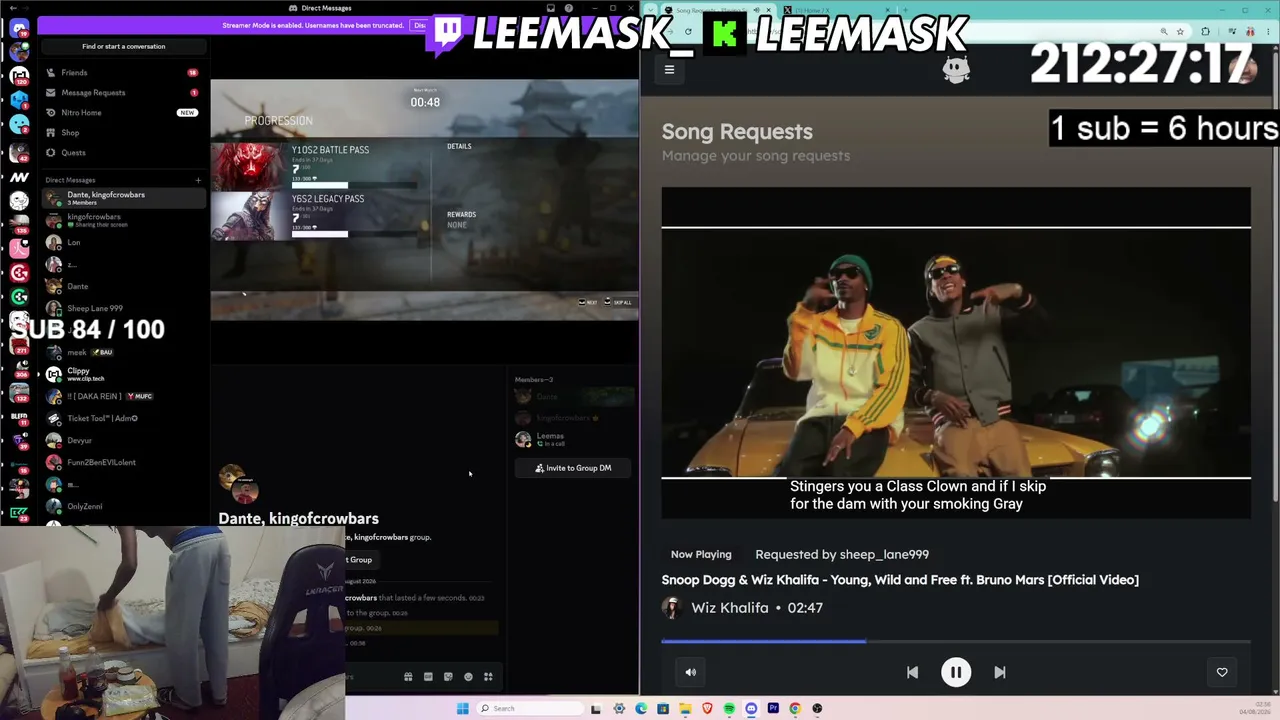Open the Sheep Lane 999 direct message
This screenshot has width=1280, height=720.
pyautogui.click(x=124, y=308)
